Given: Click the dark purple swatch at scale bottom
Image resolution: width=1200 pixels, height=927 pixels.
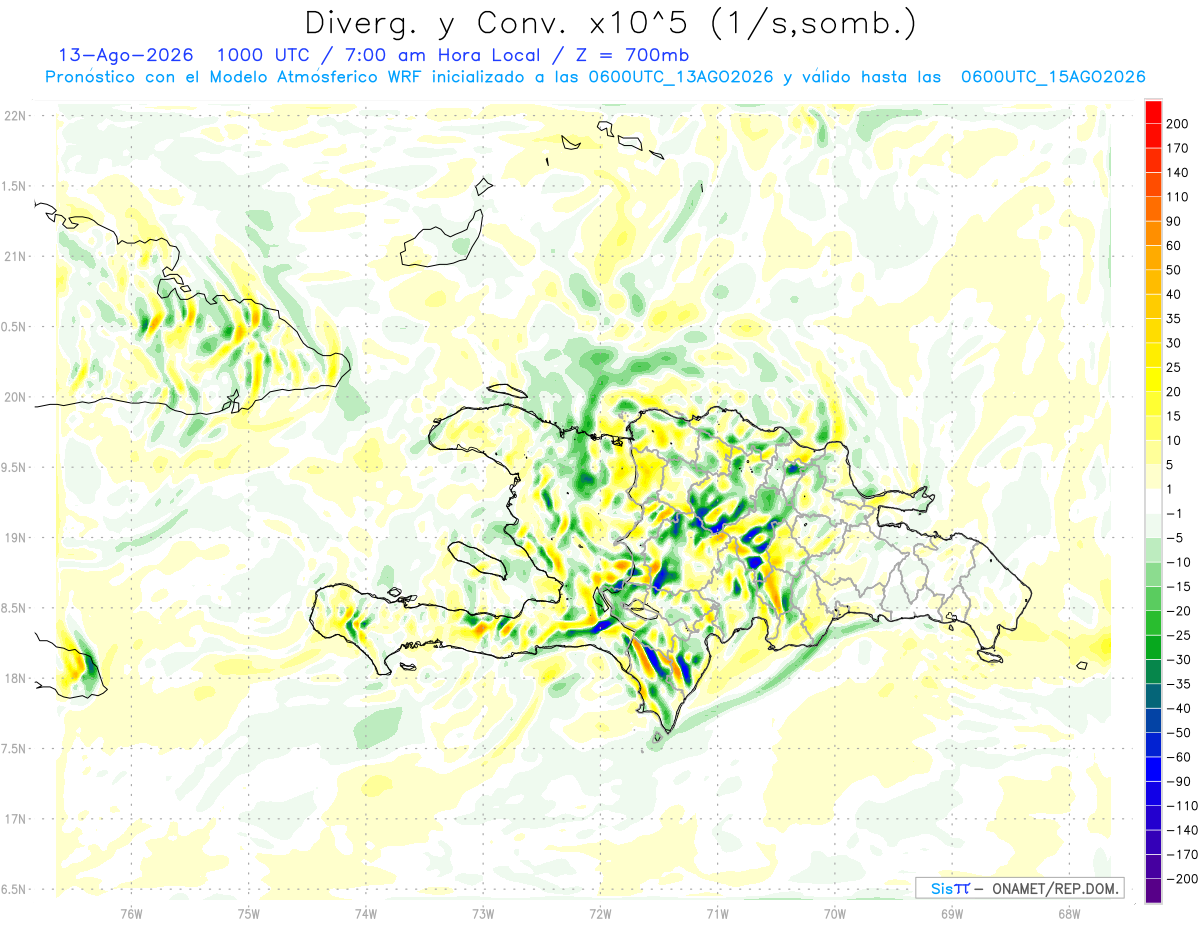Looking at the screenshot, I should [x=1153, y=889].
